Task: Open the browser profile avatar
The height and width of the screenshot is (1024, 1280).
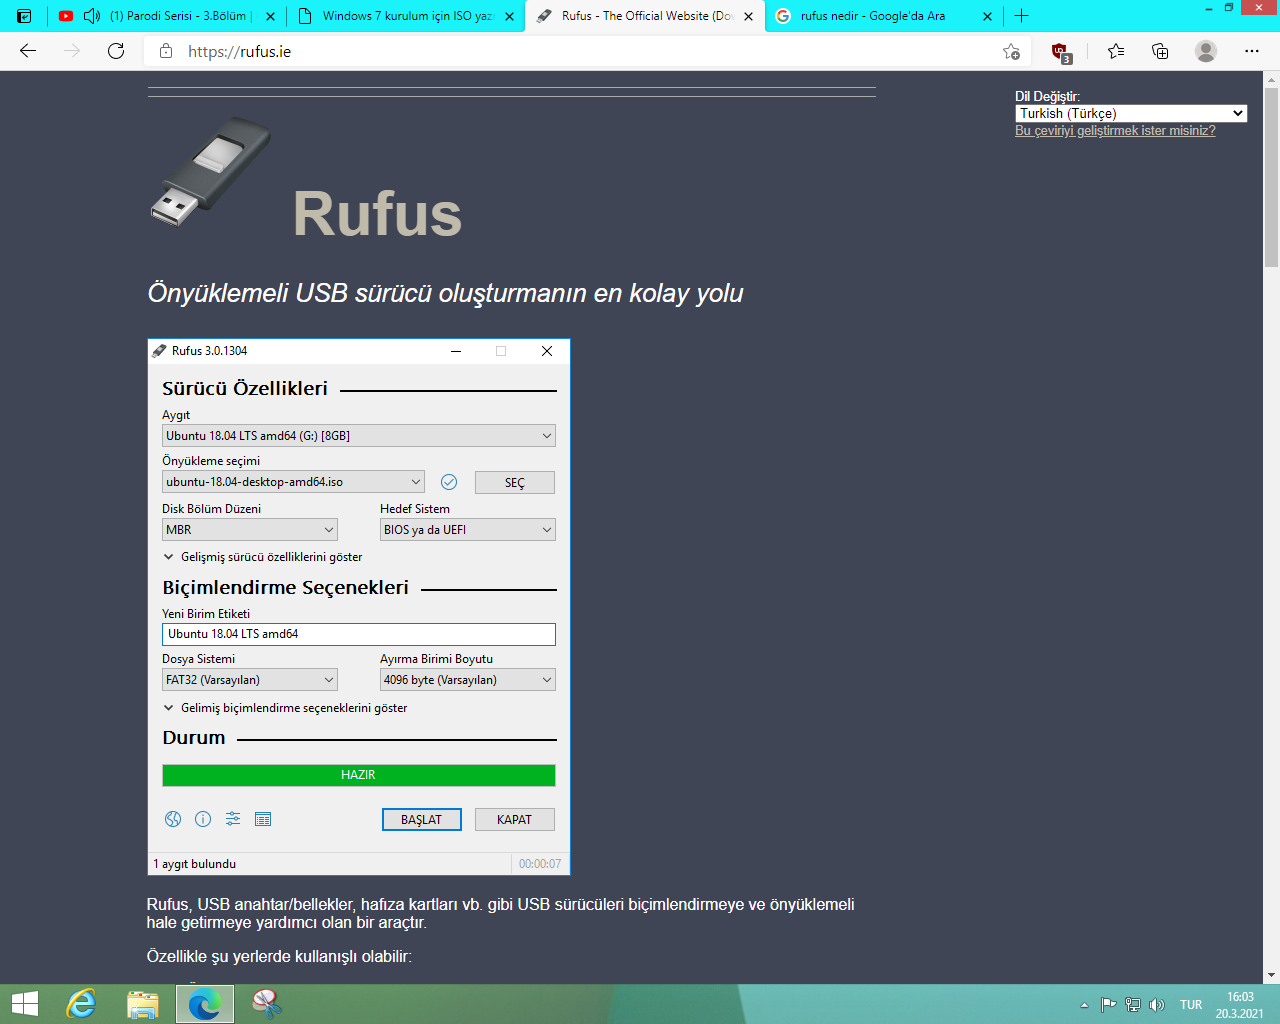Action: point(1206,51)
